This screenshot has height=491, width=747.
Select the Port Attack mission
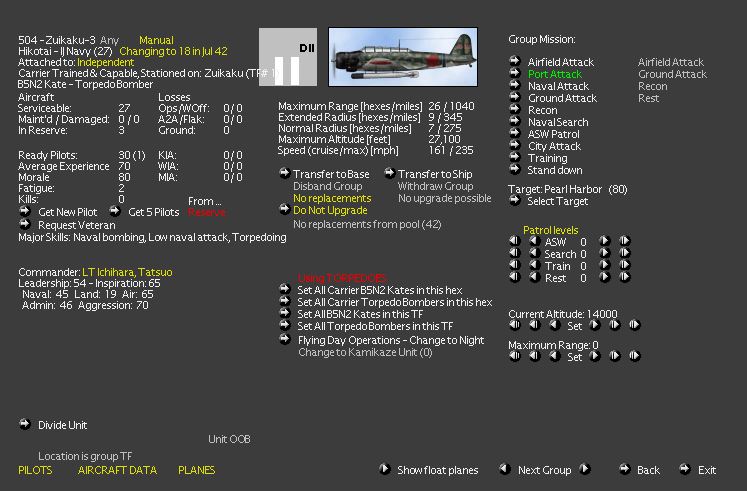tap(515, 73)
